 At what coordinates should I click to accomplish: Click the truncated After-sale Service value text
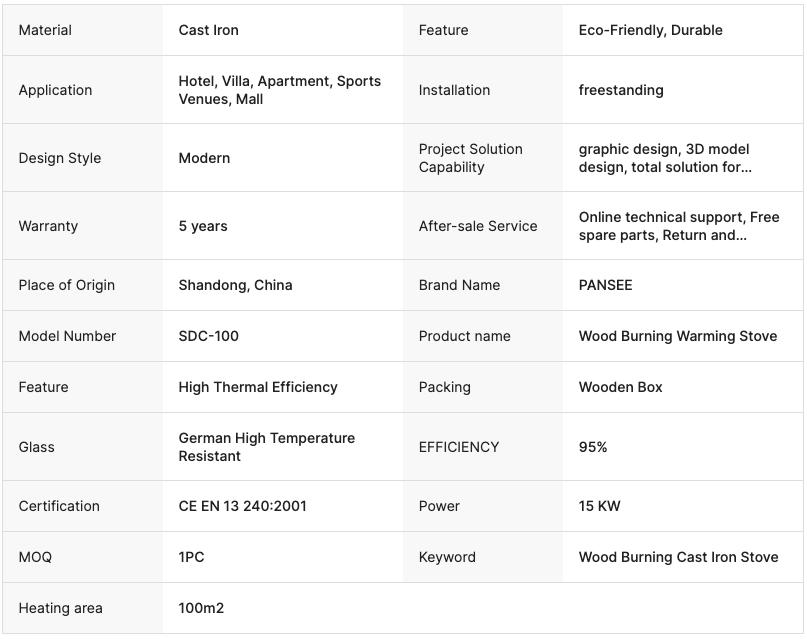click(678, 226)
